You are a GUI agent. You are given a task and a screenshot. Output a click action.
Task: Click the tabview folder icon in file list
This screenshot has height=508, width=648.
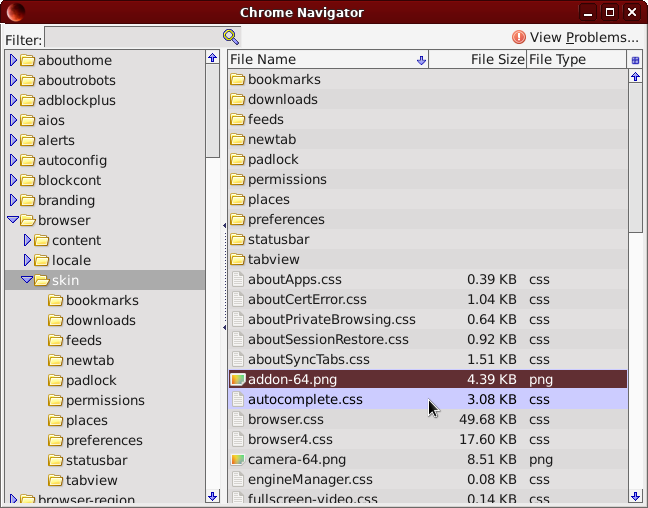238,259
